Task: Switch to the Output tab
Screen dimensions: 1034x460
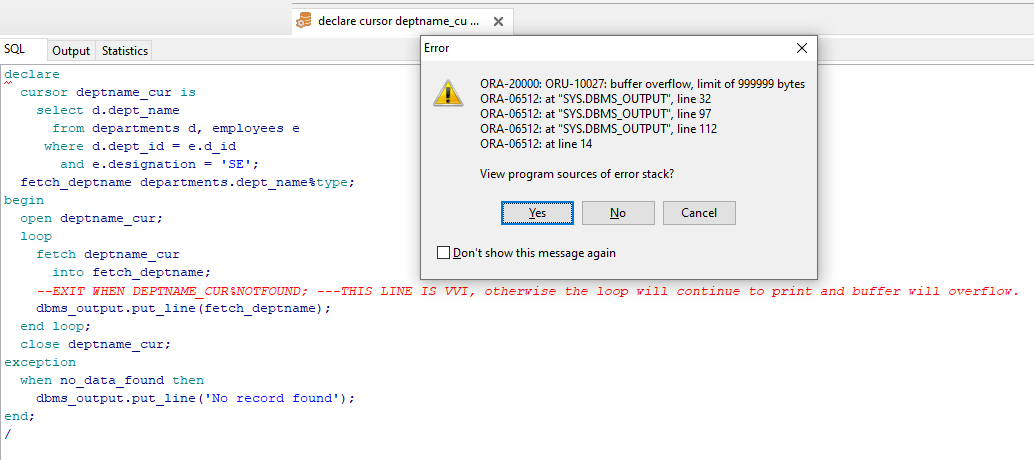Action: (71, 50)
